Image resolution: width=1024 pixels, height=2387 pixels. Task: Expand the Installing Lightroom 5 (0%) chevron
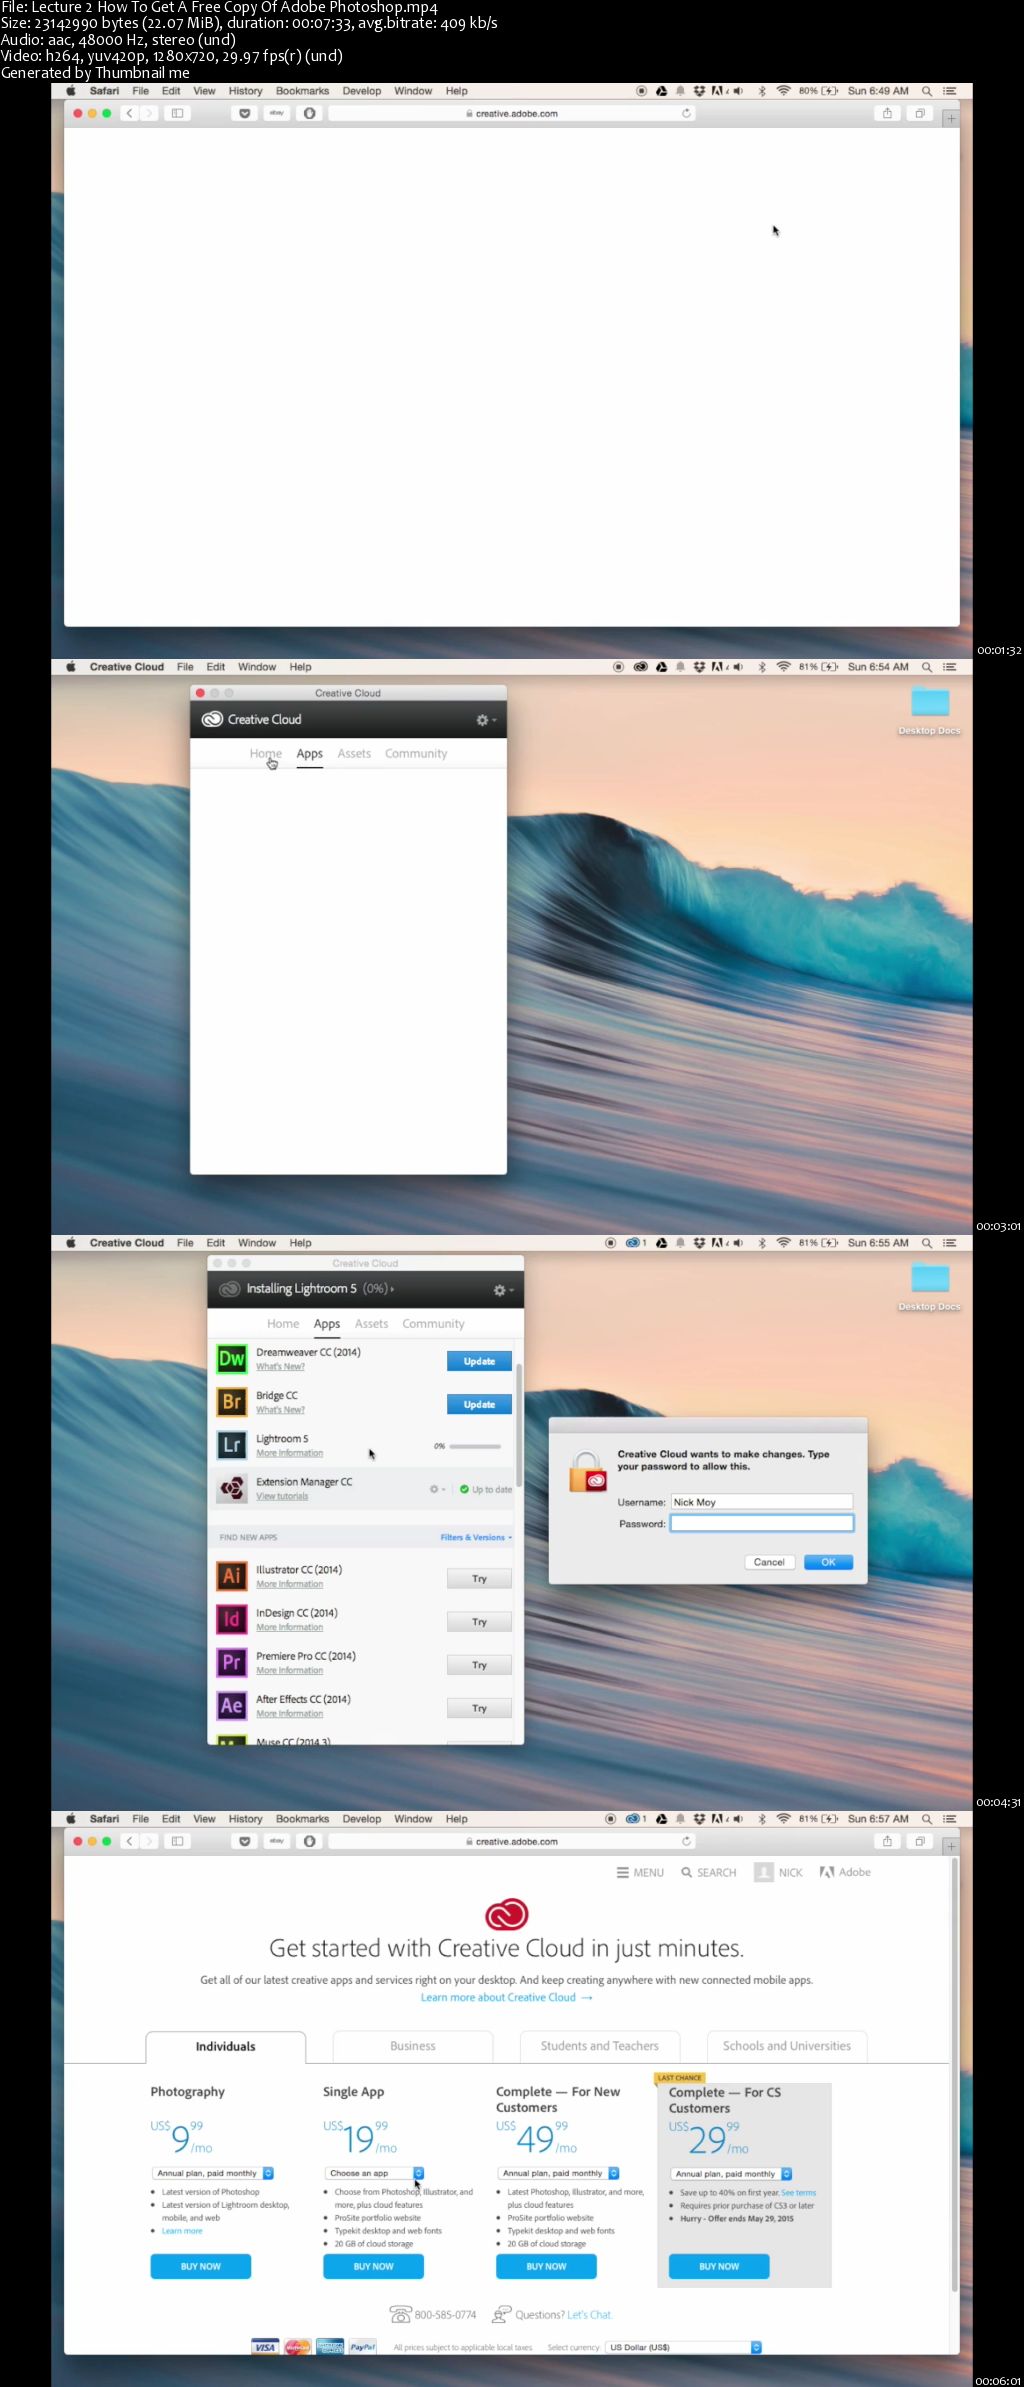[392, 1289]
